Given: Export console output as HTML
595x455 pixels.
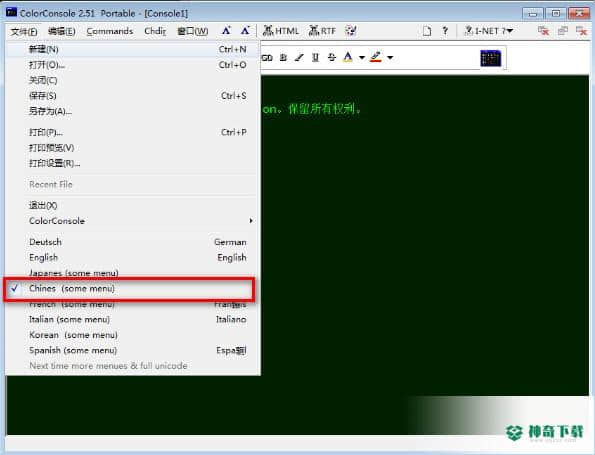Looking at the screenshot, I should (x=281, y=31).
